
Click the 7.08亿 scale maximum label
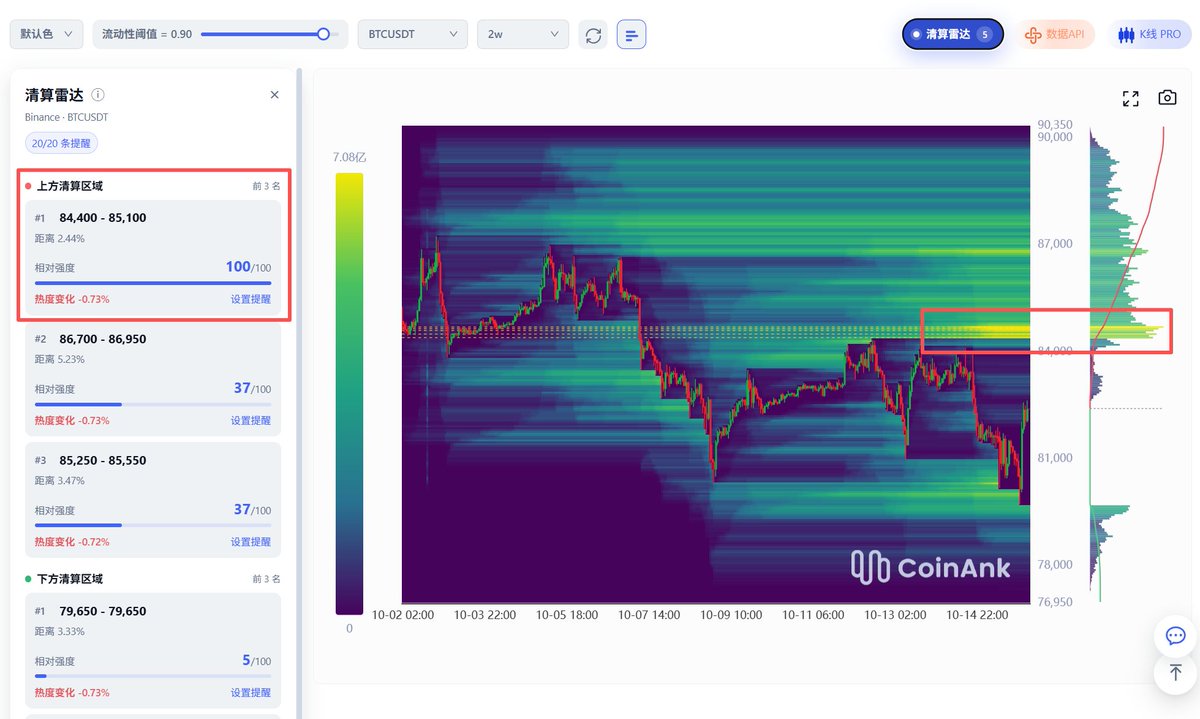(350, 157)
